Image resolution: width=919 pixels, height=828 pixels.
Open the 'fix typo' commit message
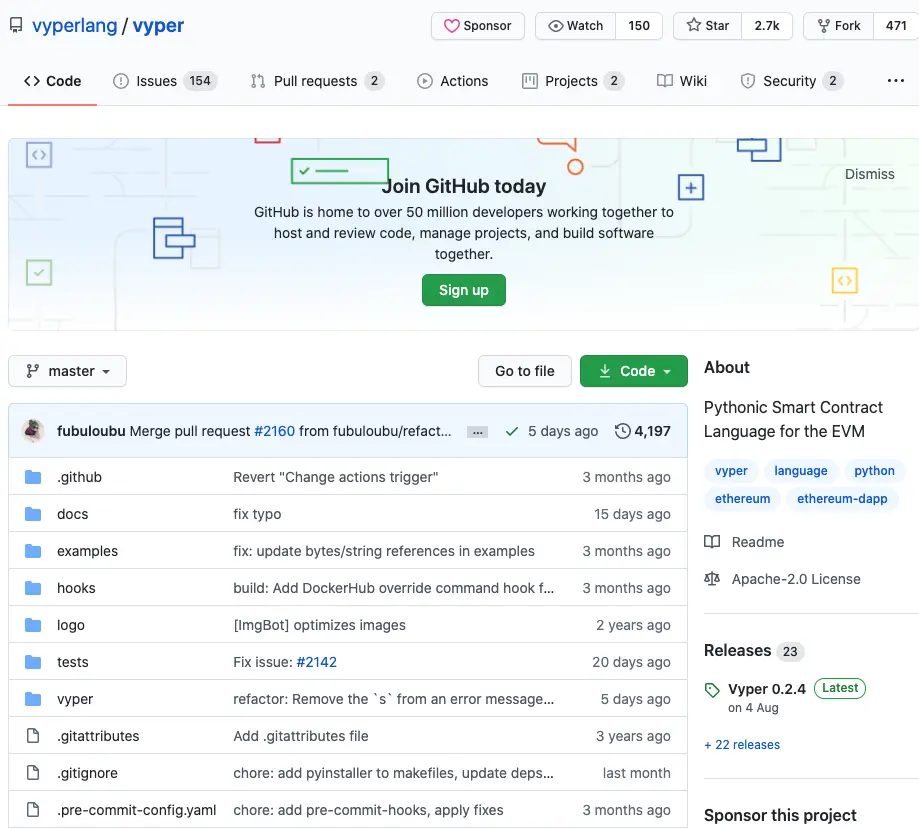tap(257, 514)
